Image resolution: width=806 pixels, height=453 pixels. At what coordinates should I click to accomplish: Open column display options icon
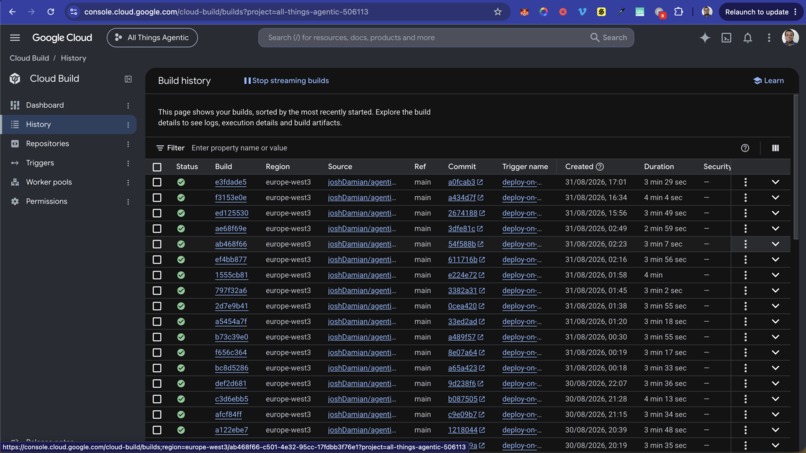click(x=775, y=148)
